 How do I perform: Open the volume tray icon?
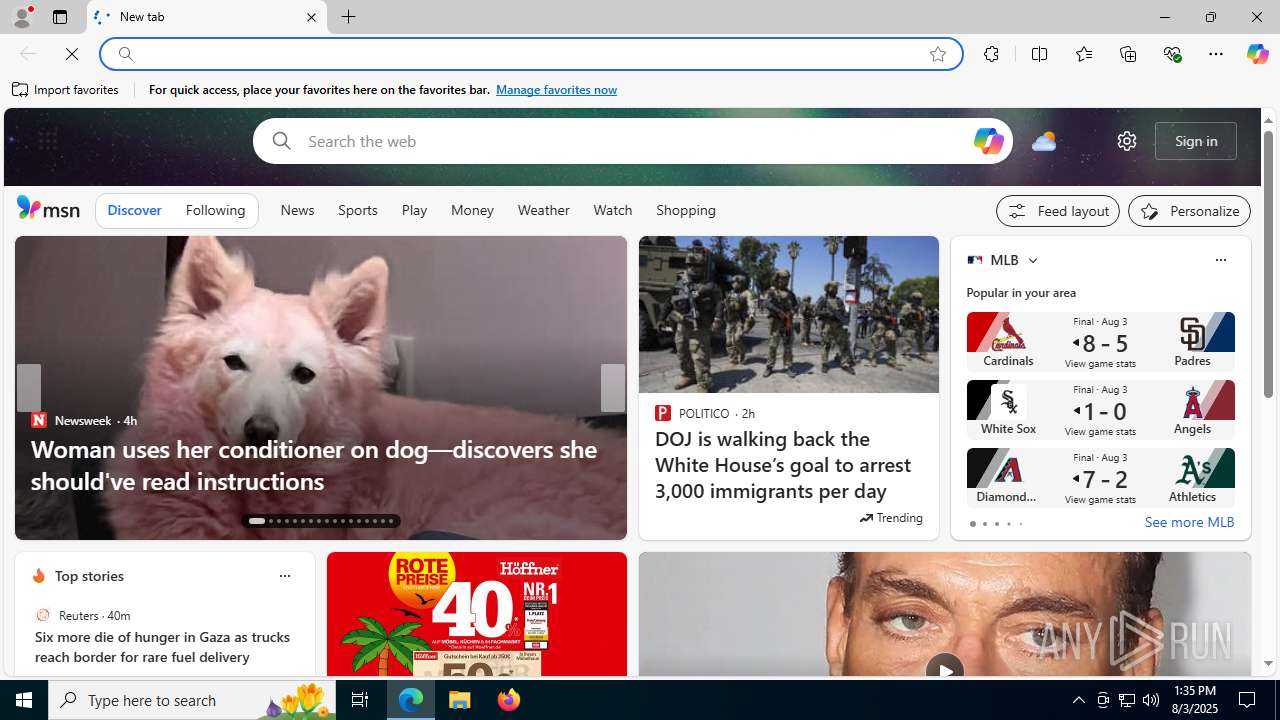[x=1151, y=700]
